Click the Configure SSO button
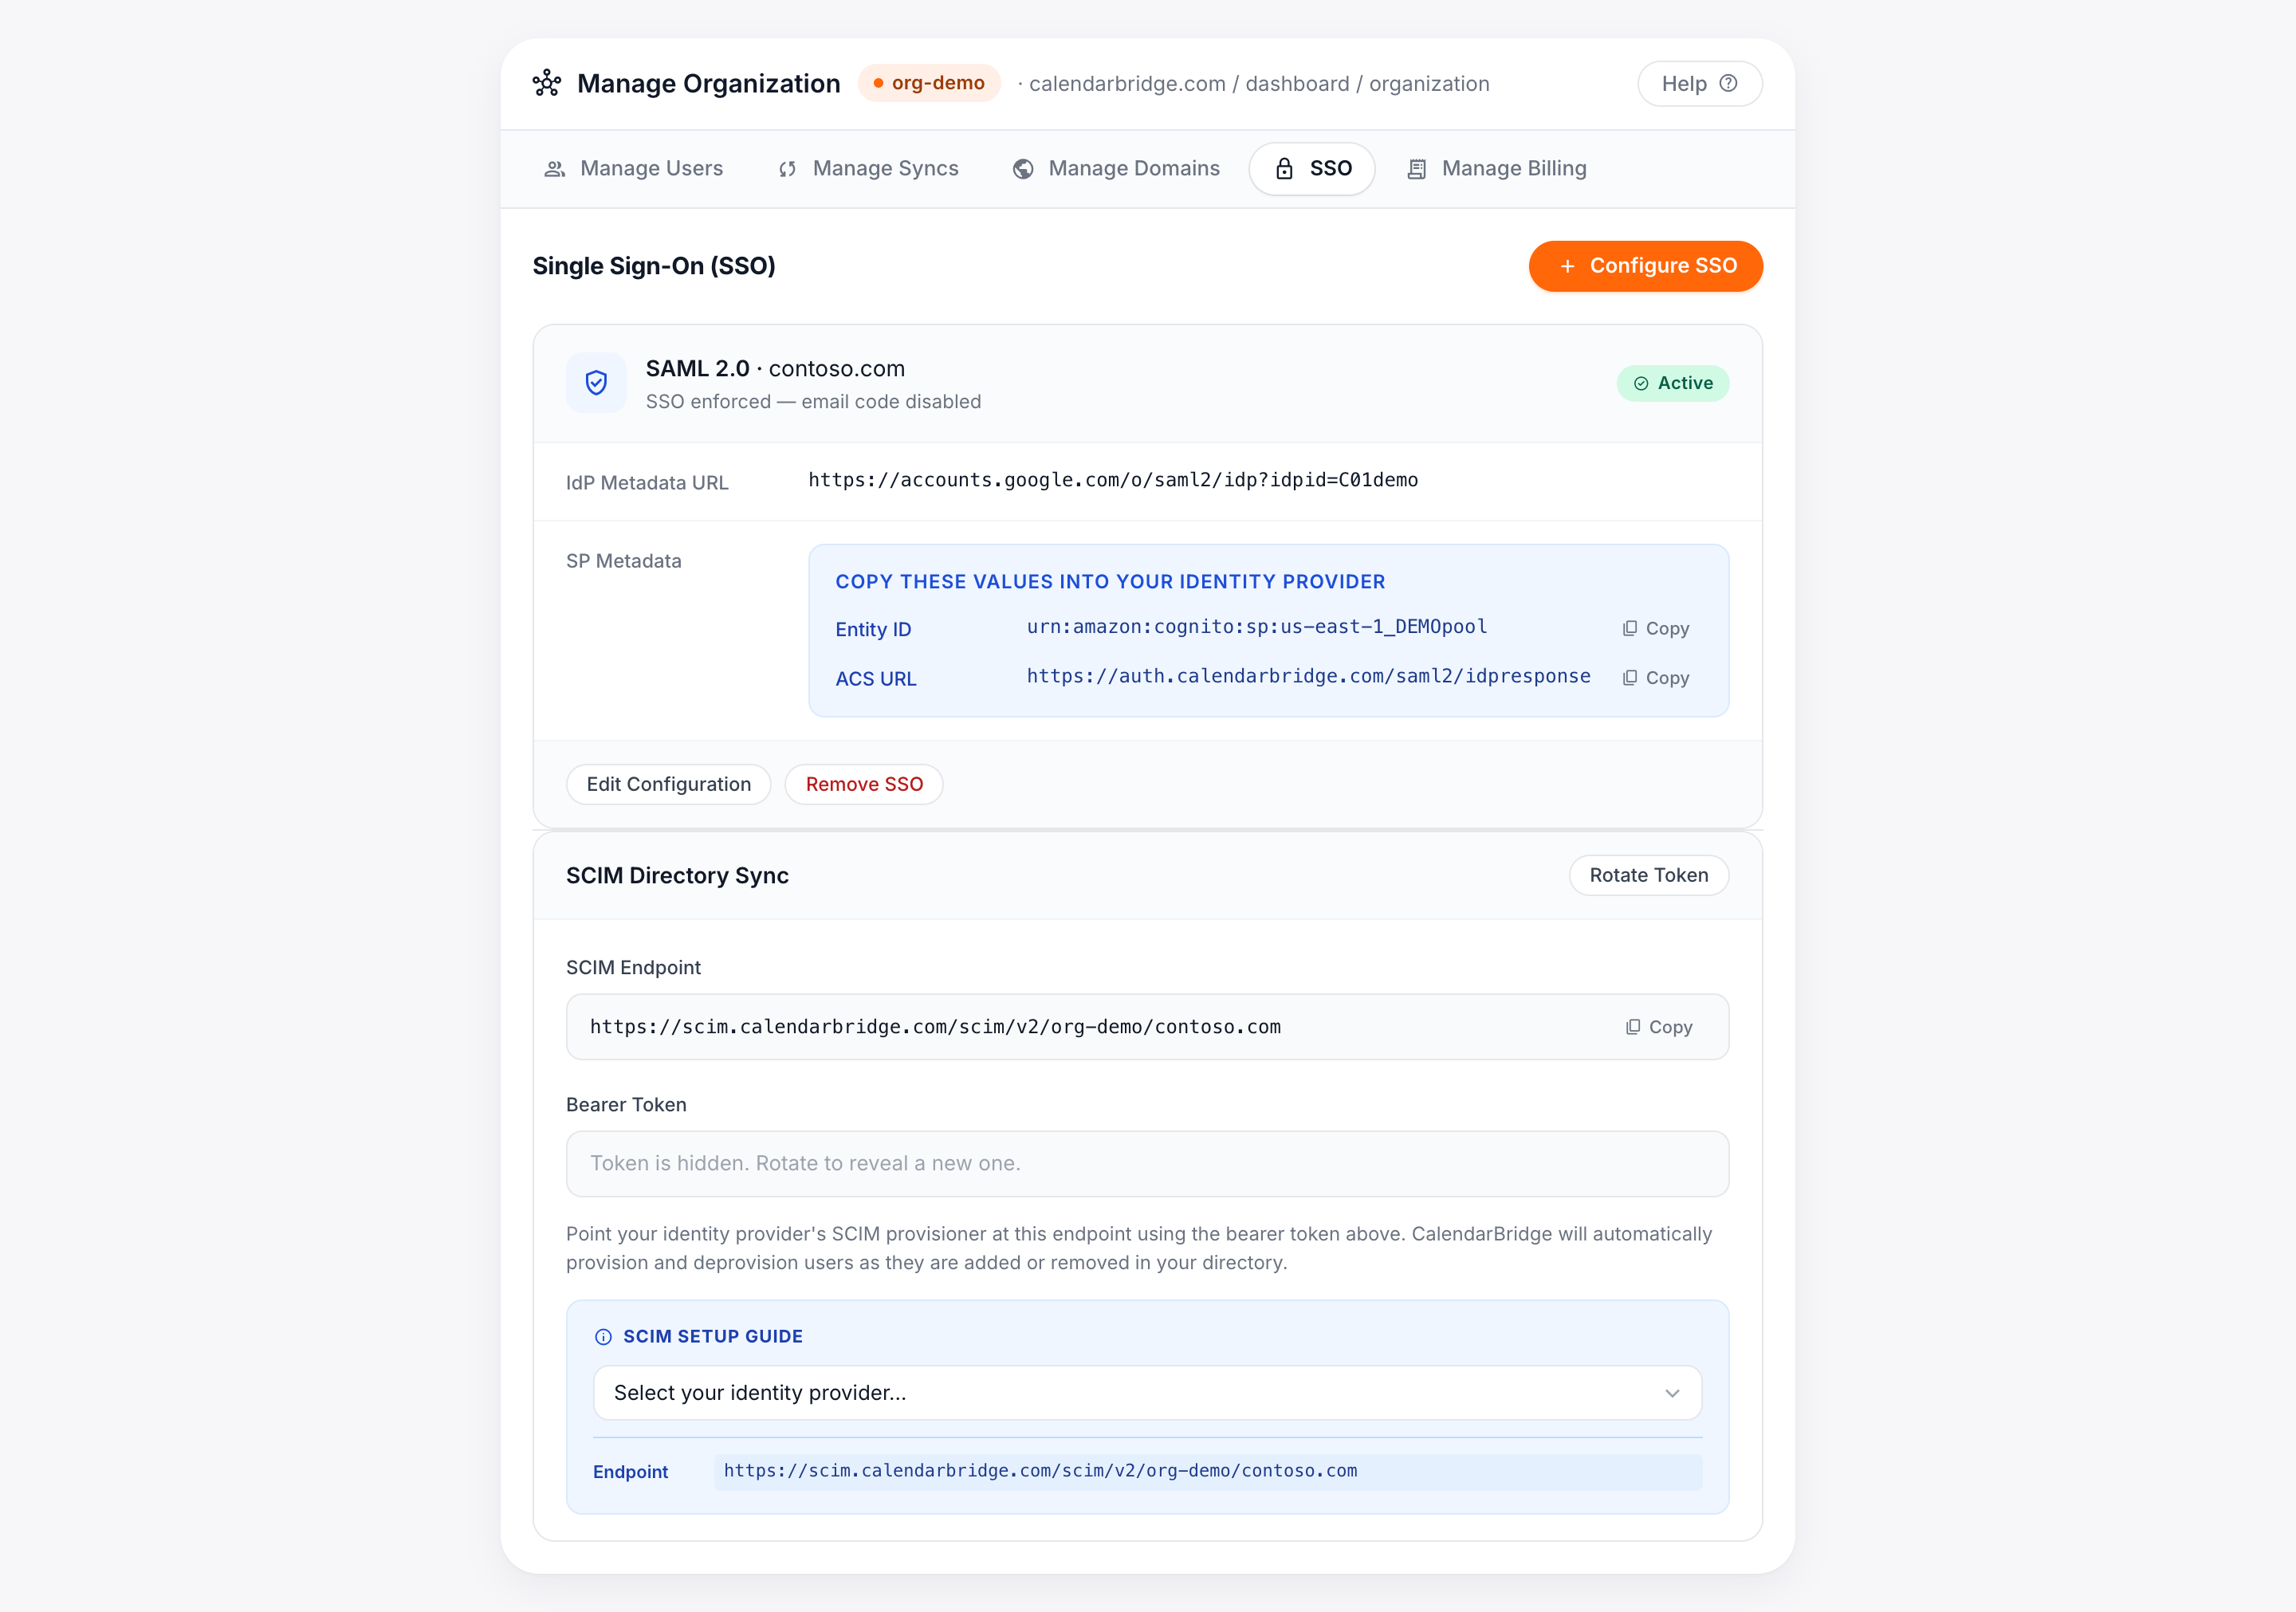This screenshot has width=2296, height=1612. pyautogui.click(x=1645, y=266)
